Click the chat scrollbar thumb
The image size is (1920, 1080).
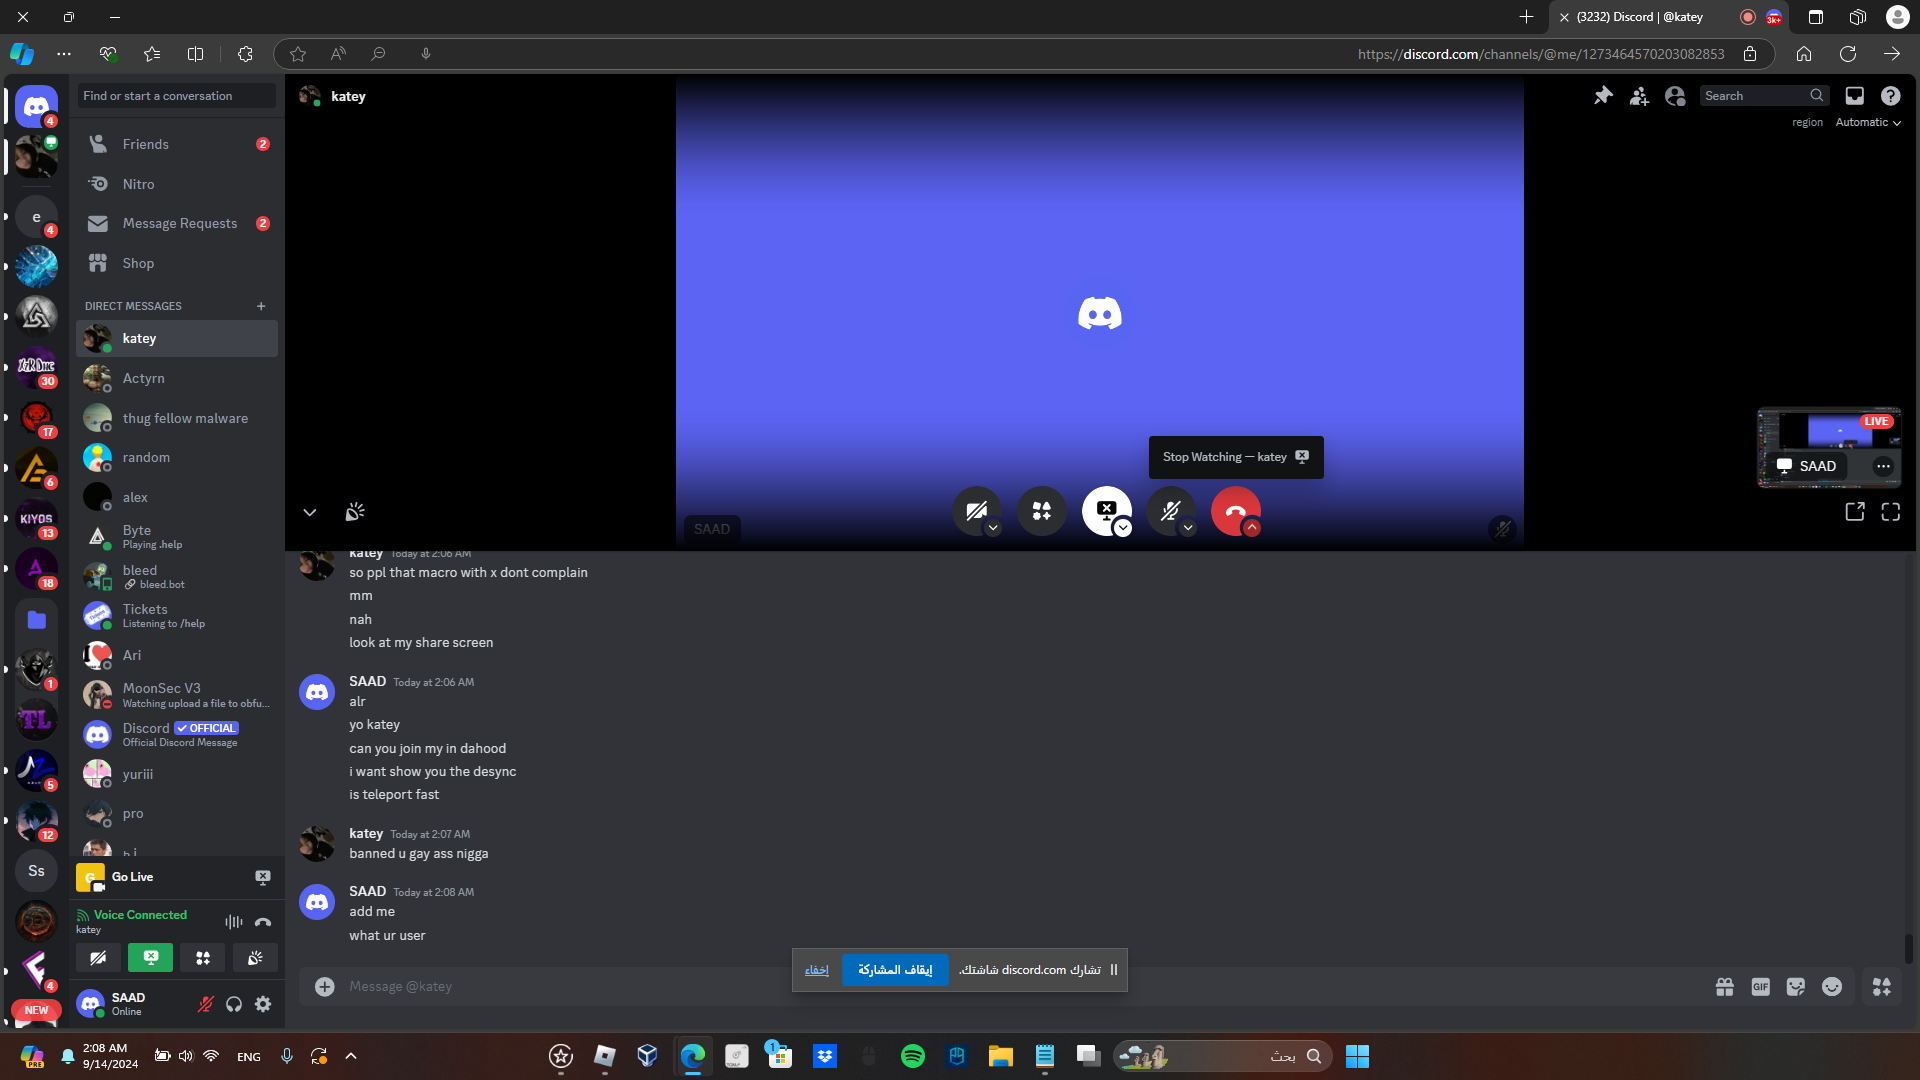click(x=1908, y=948)
